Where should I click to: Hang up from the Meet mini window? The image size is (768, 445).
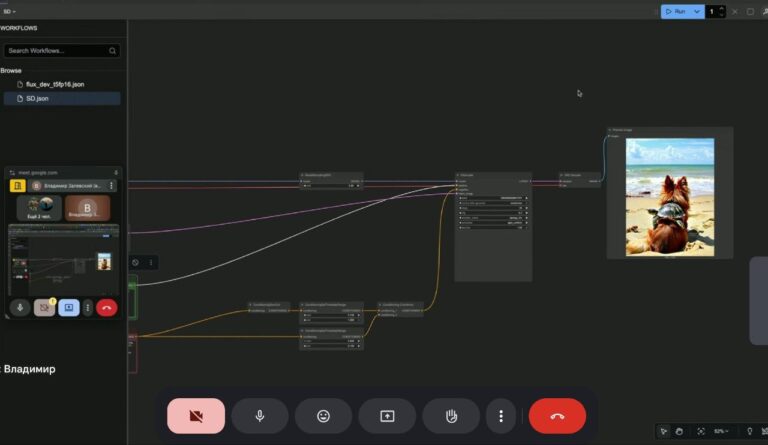tap(107, 308)
